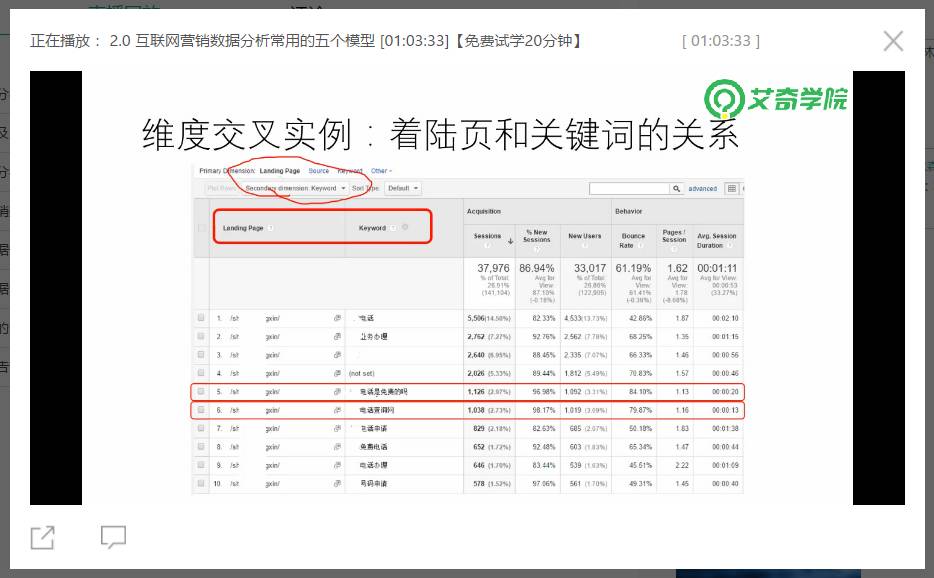Click the advanced filter link

click(x=702, y=188)
